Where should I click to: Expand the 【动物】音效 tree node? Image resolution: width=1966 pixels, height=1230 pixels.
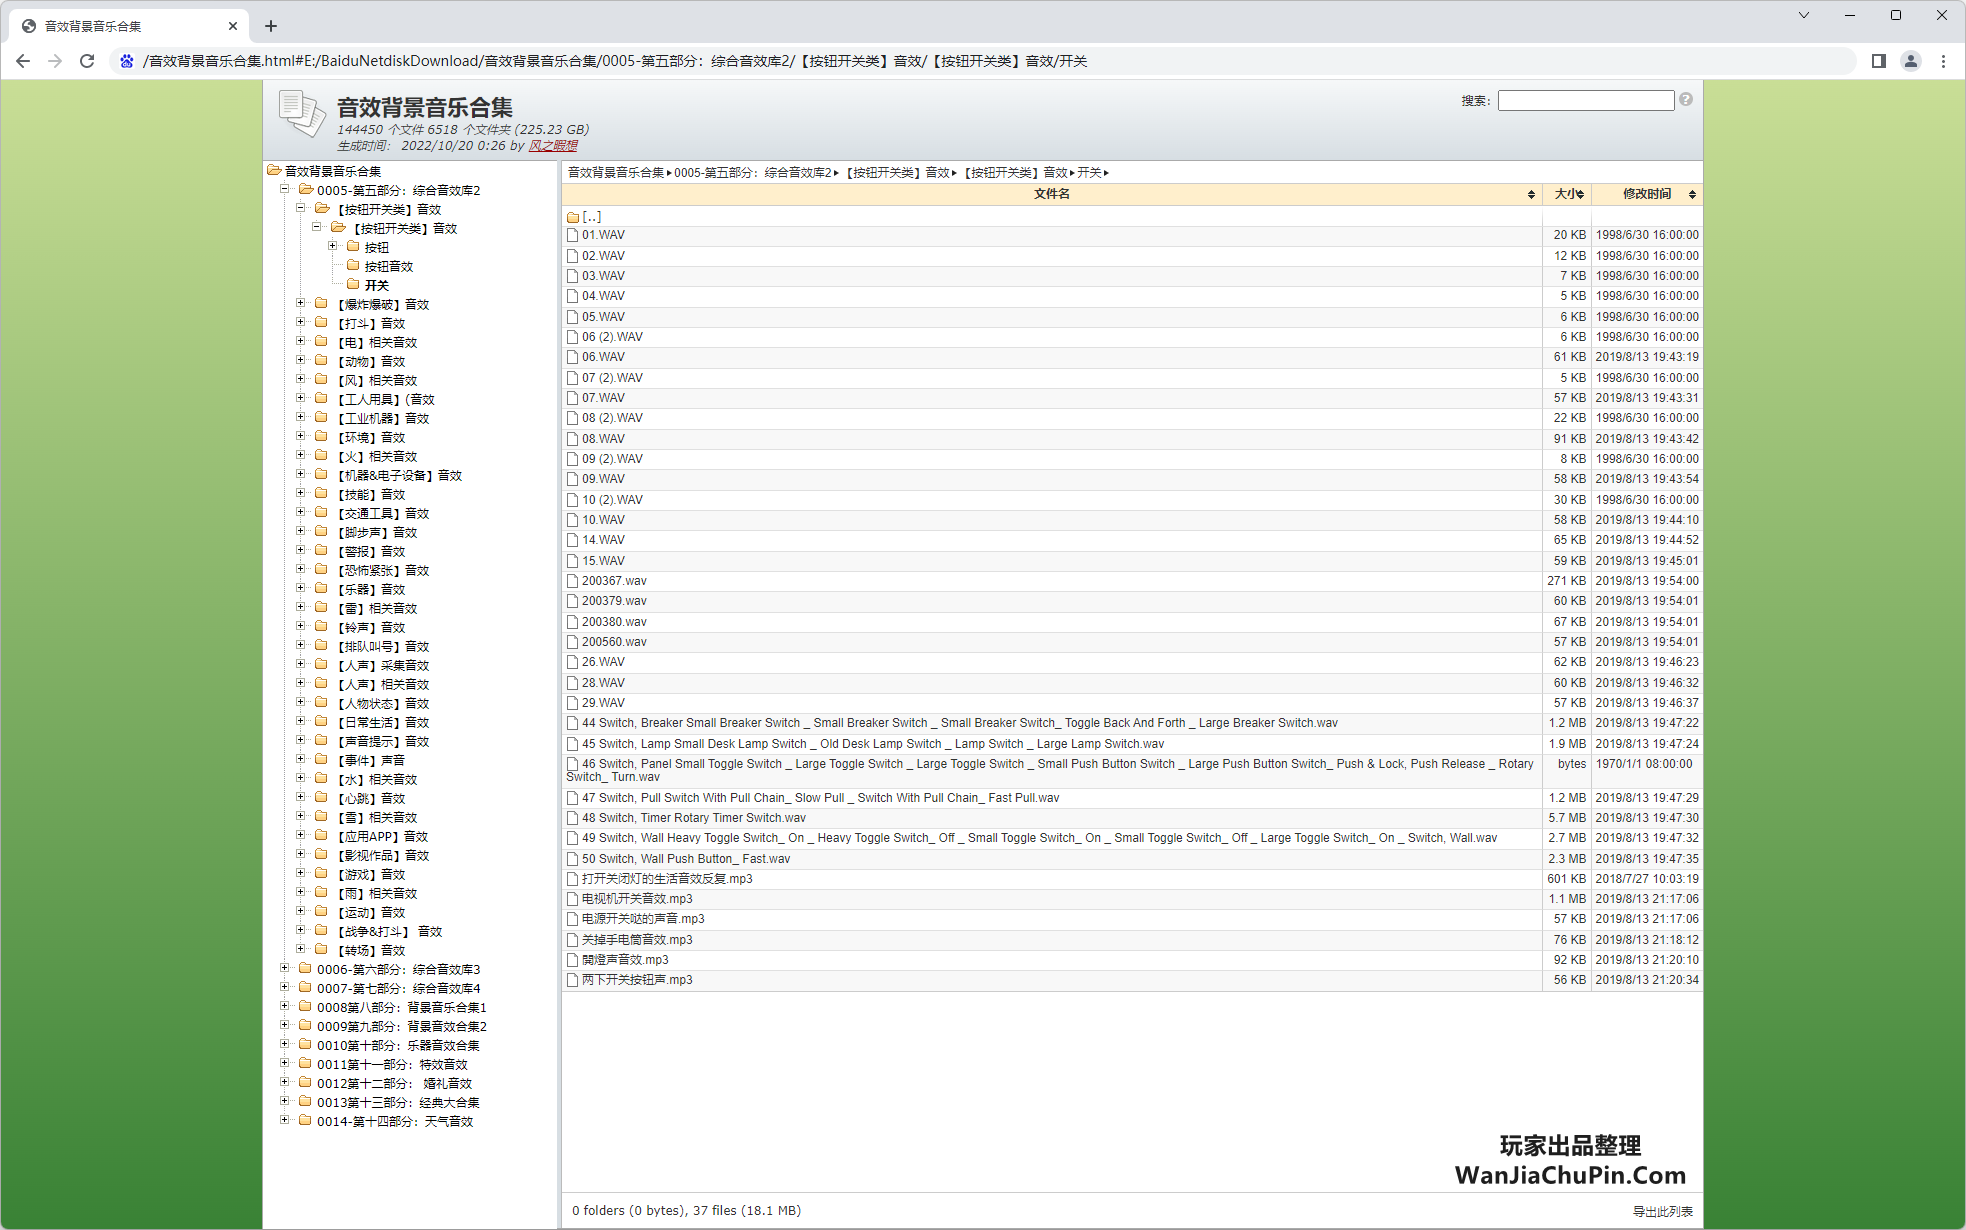tap(301, 360)
